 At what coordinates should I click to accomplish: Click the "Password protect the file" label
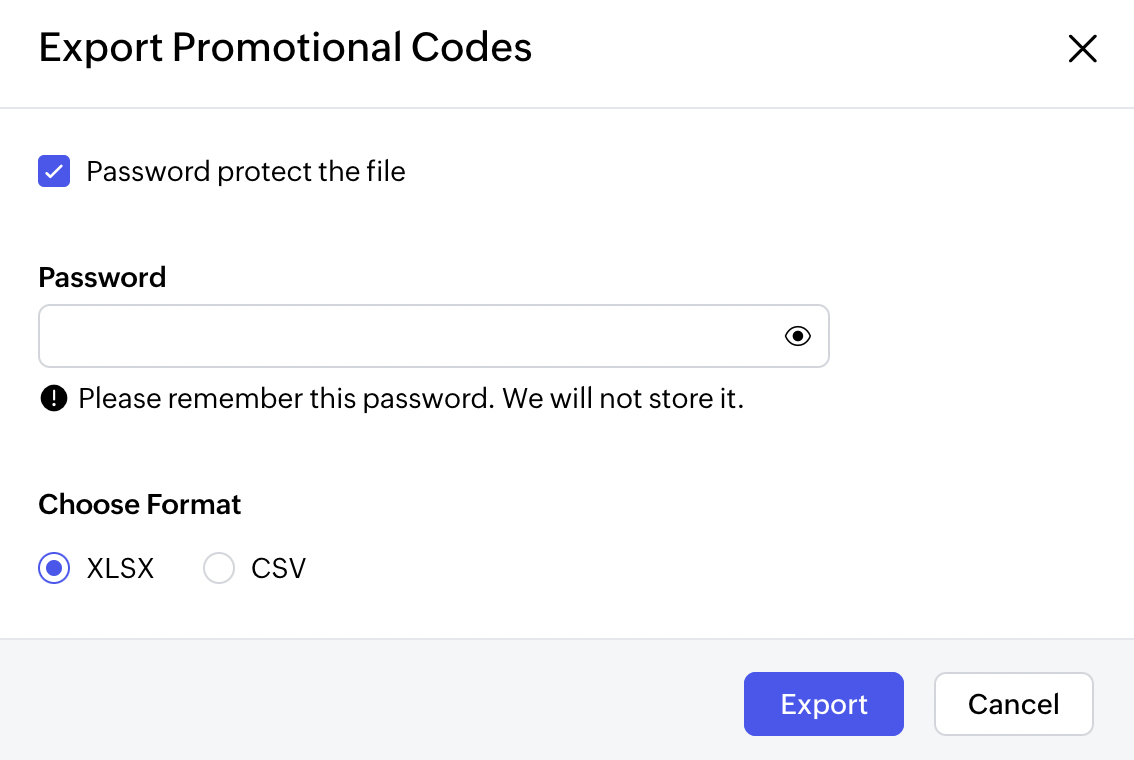click(x=246, y=172)
